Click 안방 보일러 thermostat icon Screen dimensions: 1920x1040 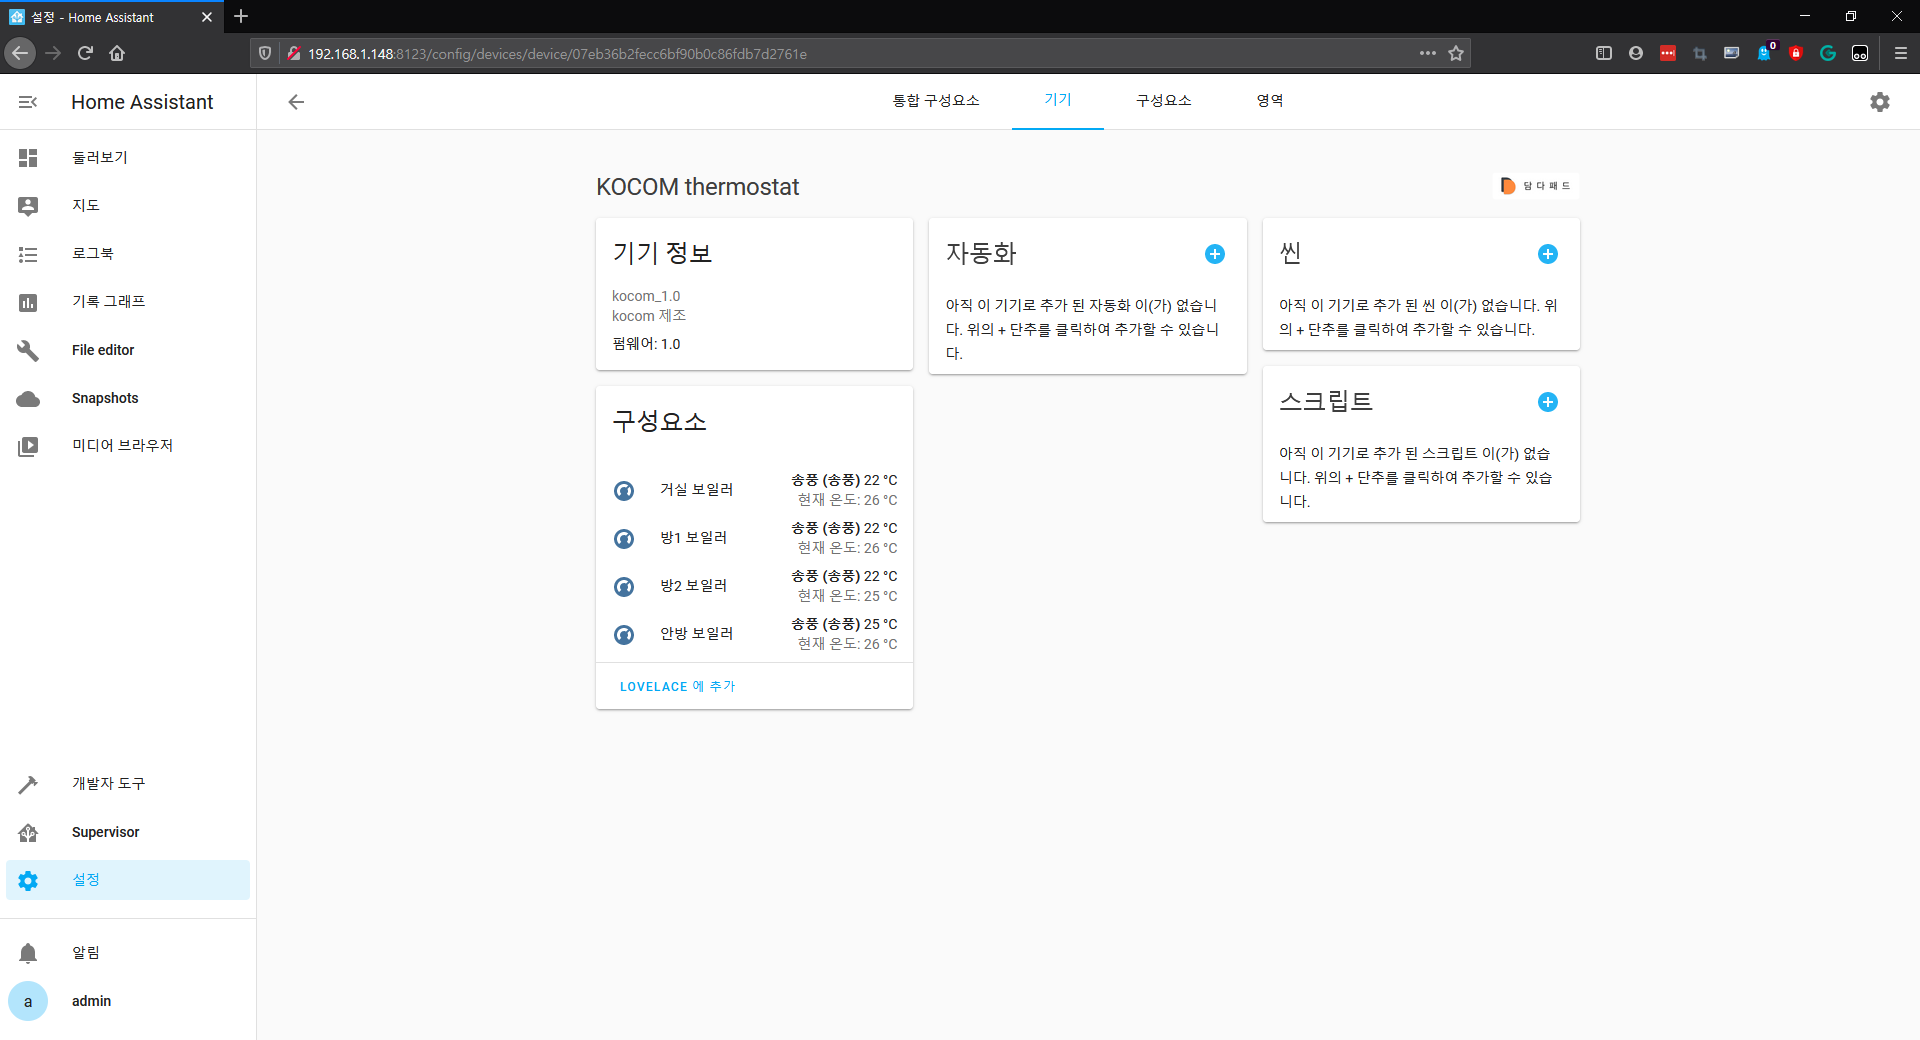[624, 634]
